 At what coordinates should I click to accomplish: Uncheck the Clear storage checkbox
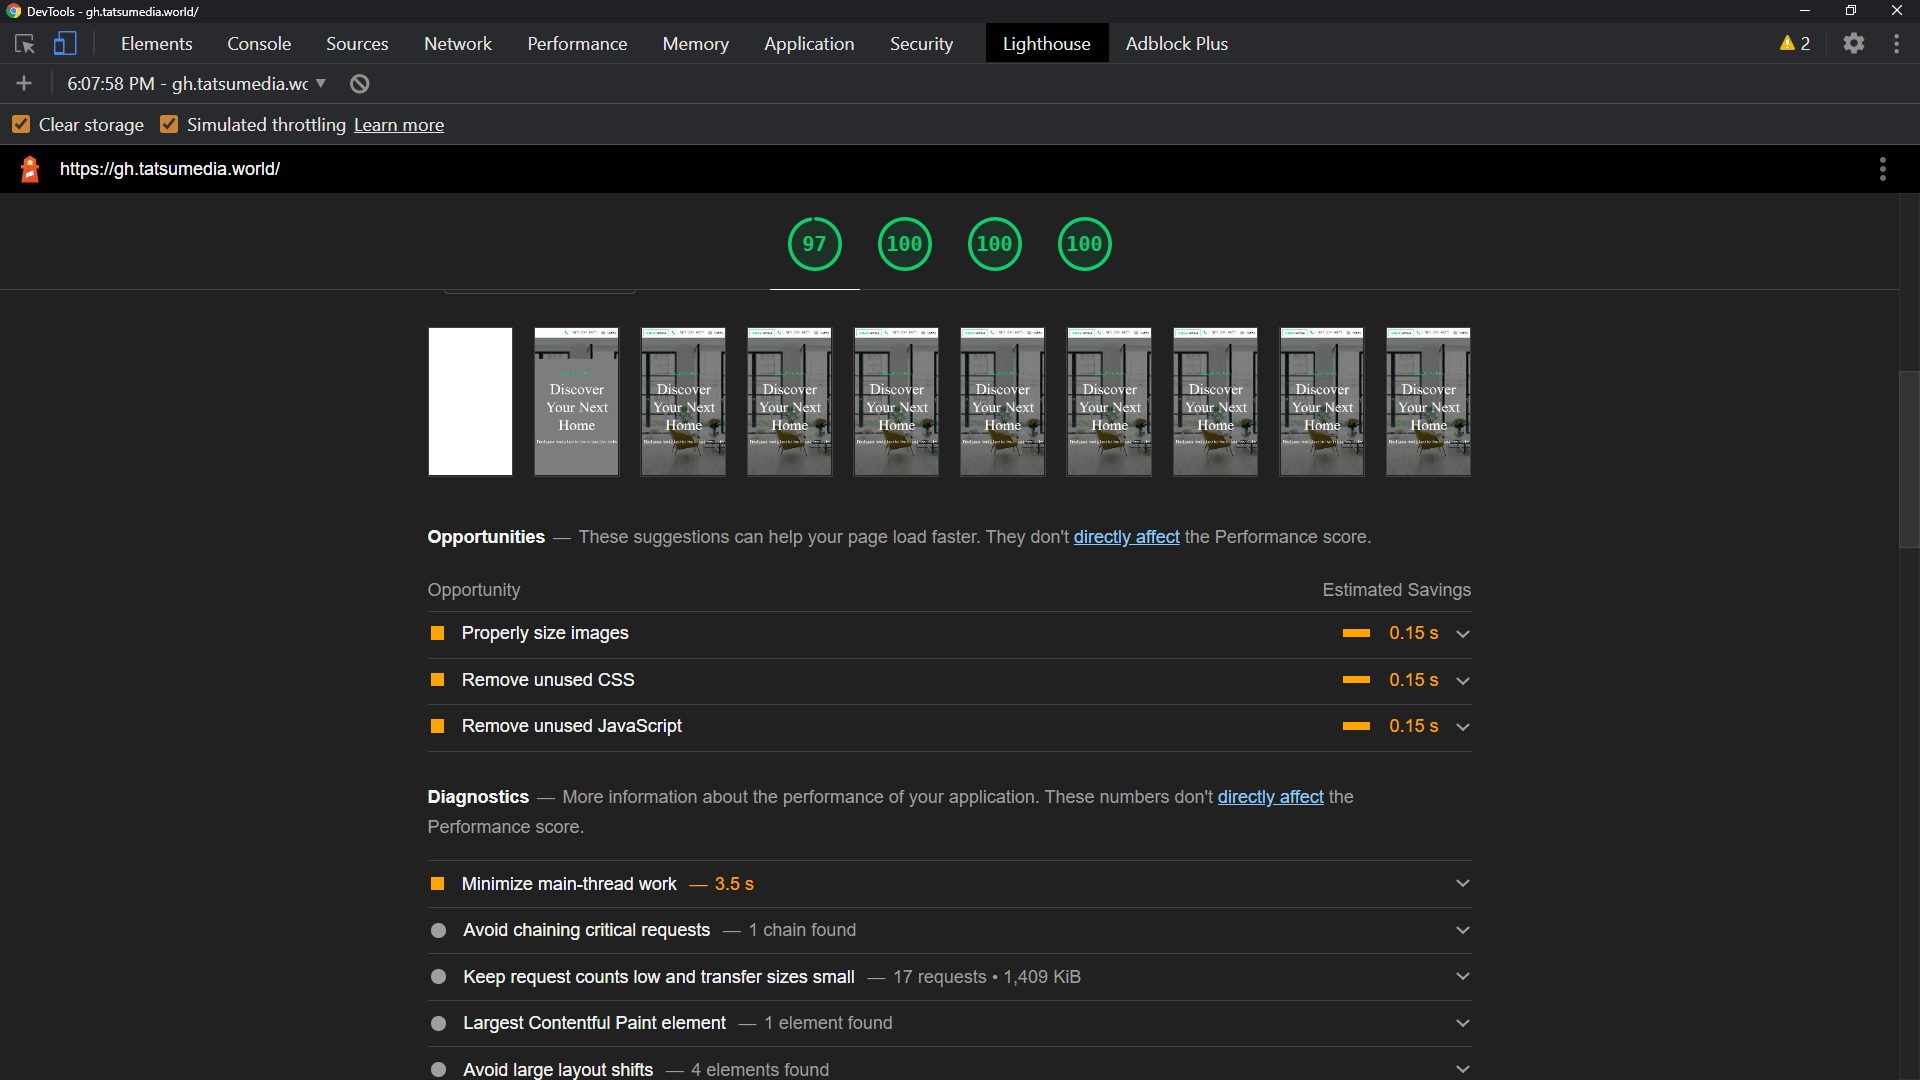pos(21,125)
